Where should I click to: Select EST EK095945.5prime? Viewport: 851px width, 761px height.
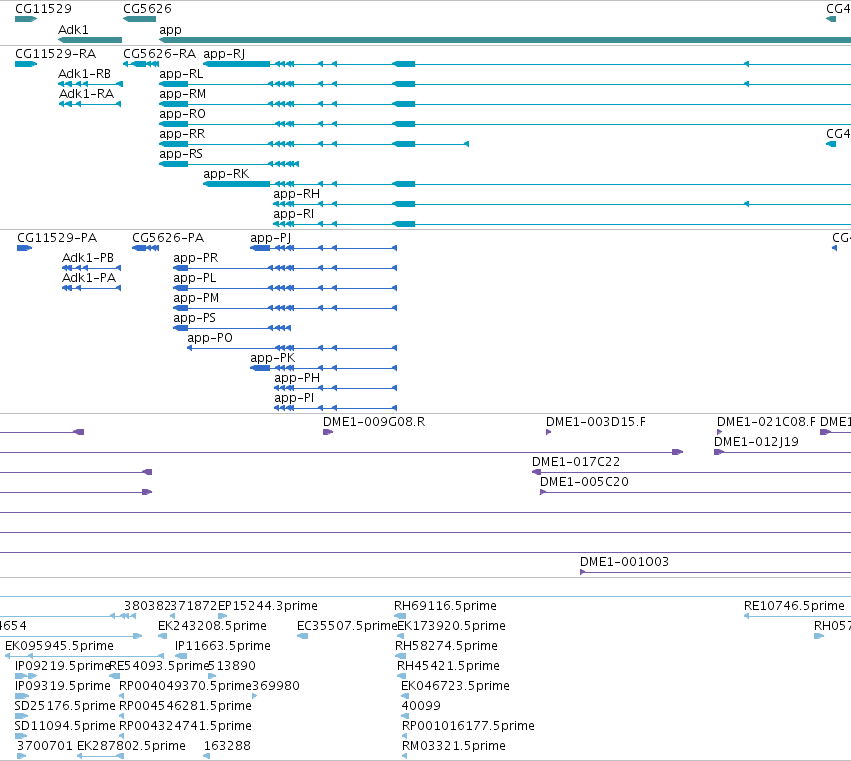coord(84,656)
